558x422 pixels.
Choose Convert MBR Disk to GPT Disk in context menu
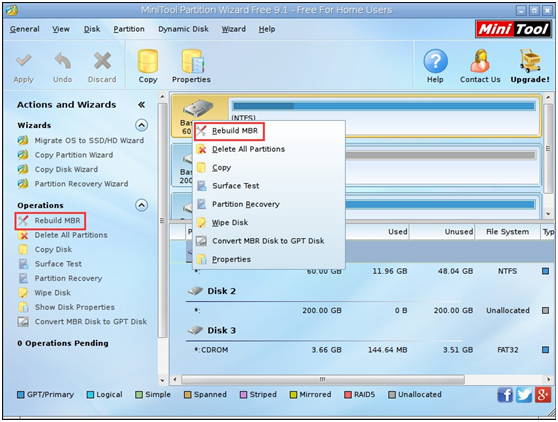(269, 241)
